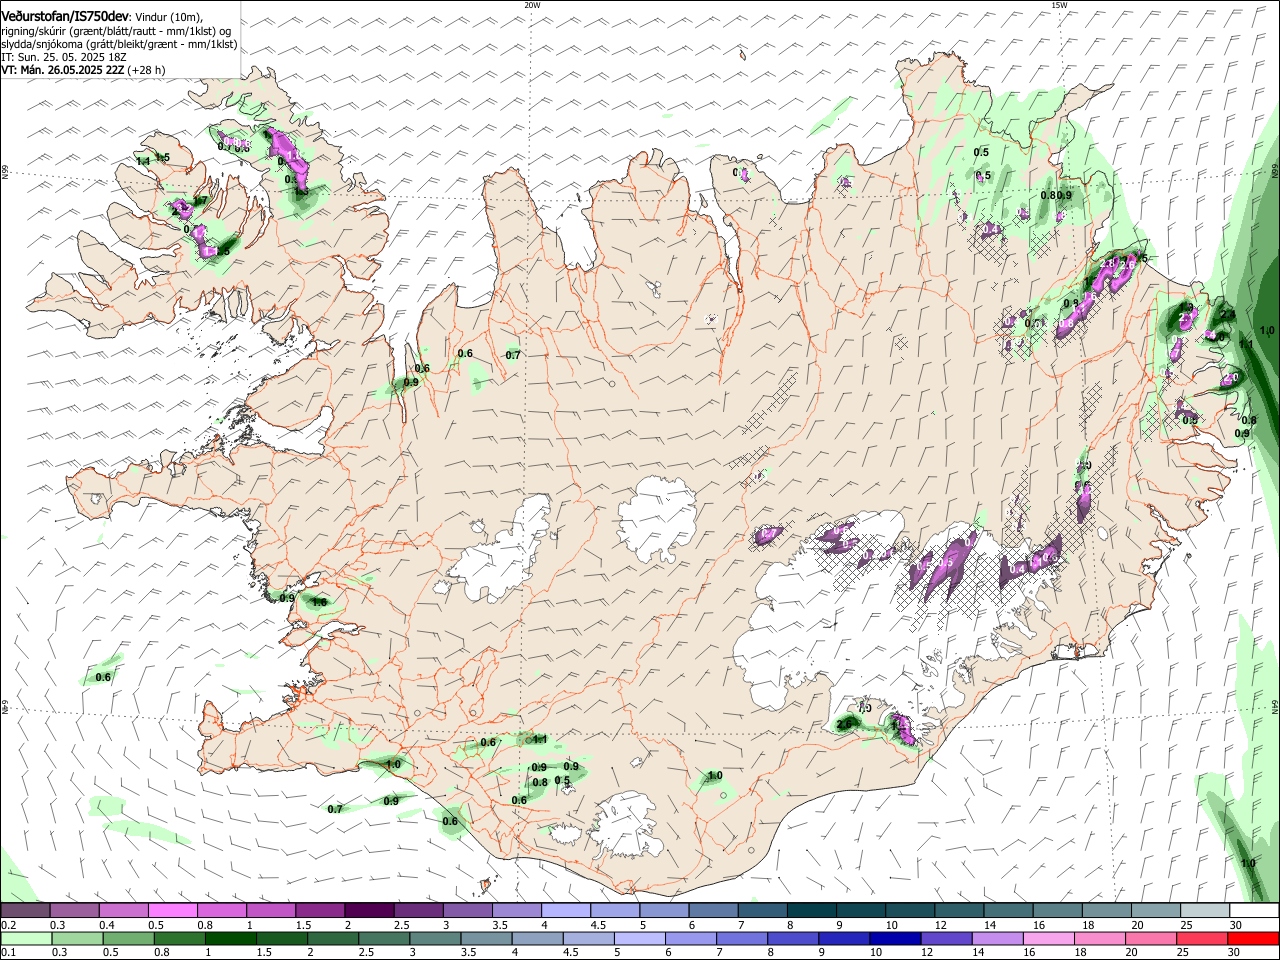Click the bright red lower swatch after 30
This screenshot has height=960, width=1280.
(1254, 939)
